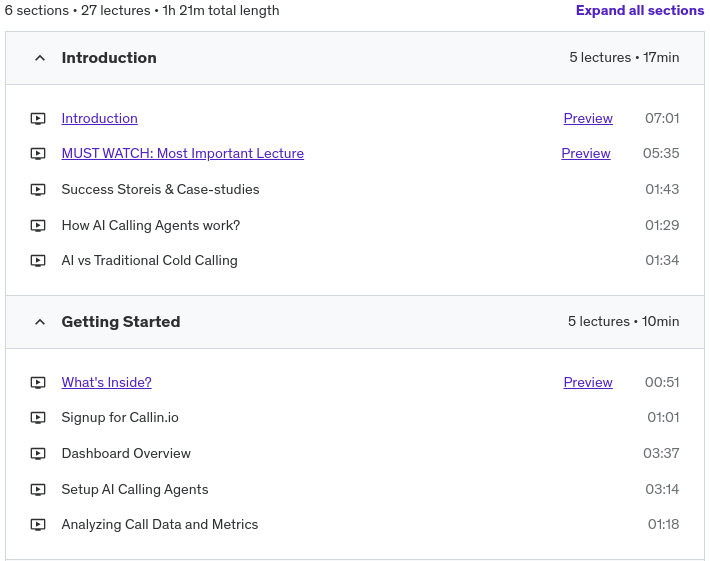The height and width of the screenshot is (561, 710).
Task: Click video icon for AI vs Traditional Cold Calling
Action: (38, 261)
